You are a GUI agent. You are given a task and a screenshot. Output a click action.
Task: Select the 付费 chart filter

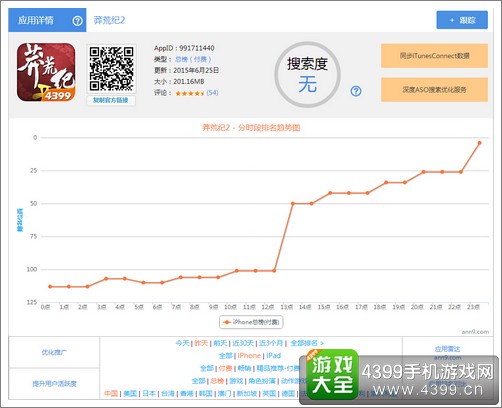[x=226, y=368]
